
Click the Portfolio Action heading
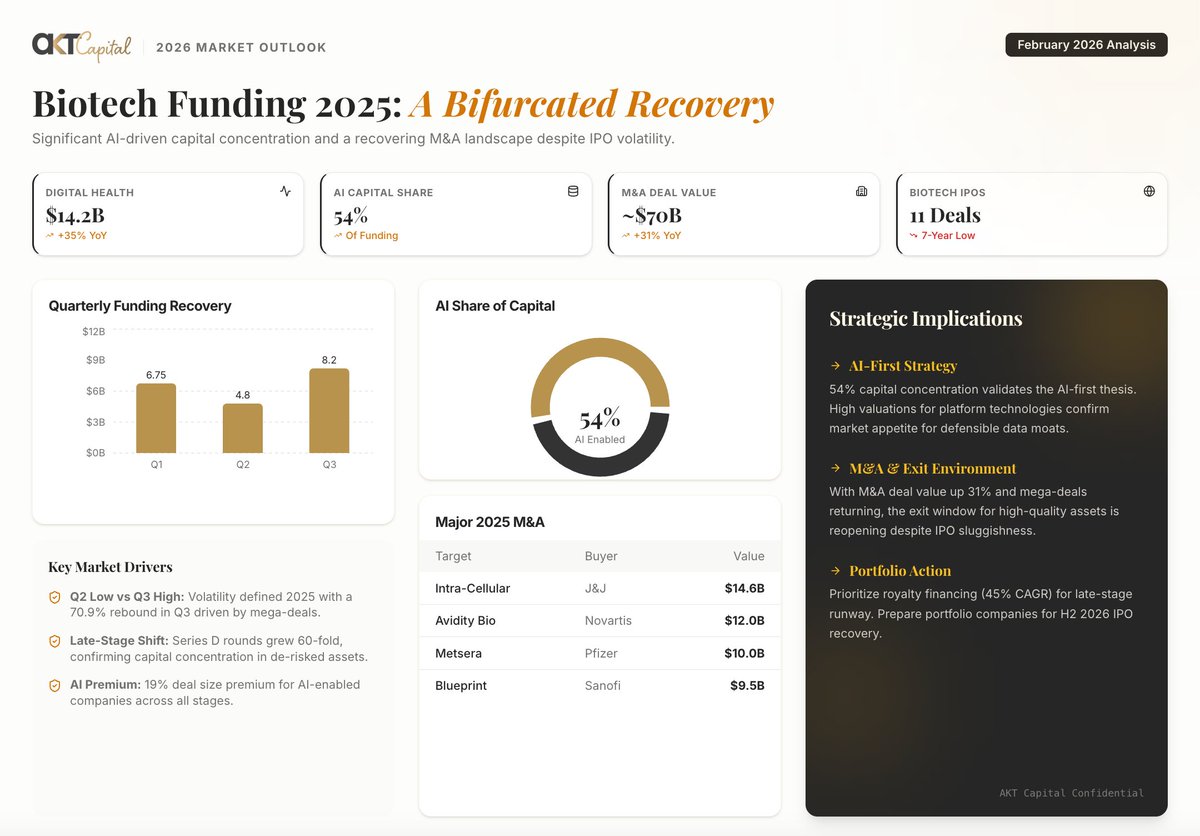click(x=900, y=571)
